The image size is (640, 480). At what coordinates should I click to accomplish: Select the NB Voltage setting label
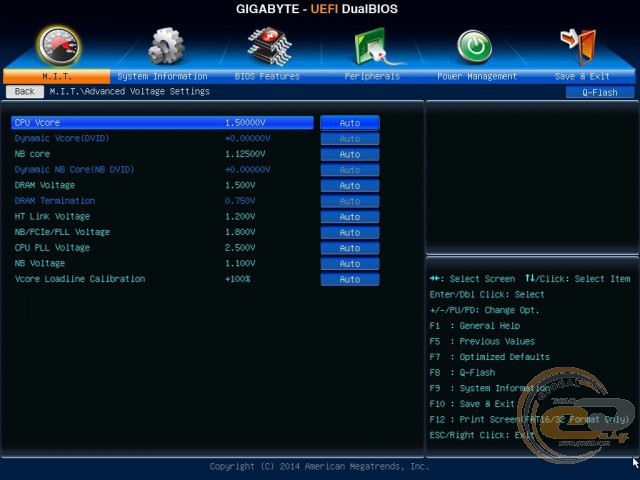click(39, 263)
